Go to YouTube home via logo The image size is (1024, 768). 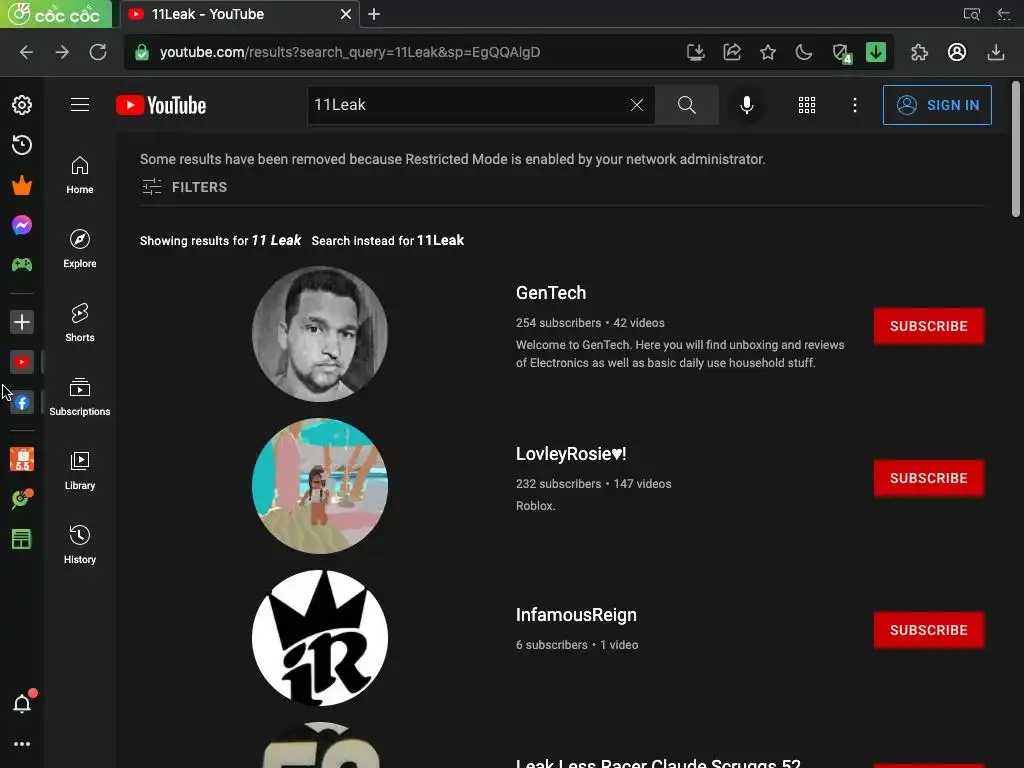pyautogui.click(x=161, y=105)
